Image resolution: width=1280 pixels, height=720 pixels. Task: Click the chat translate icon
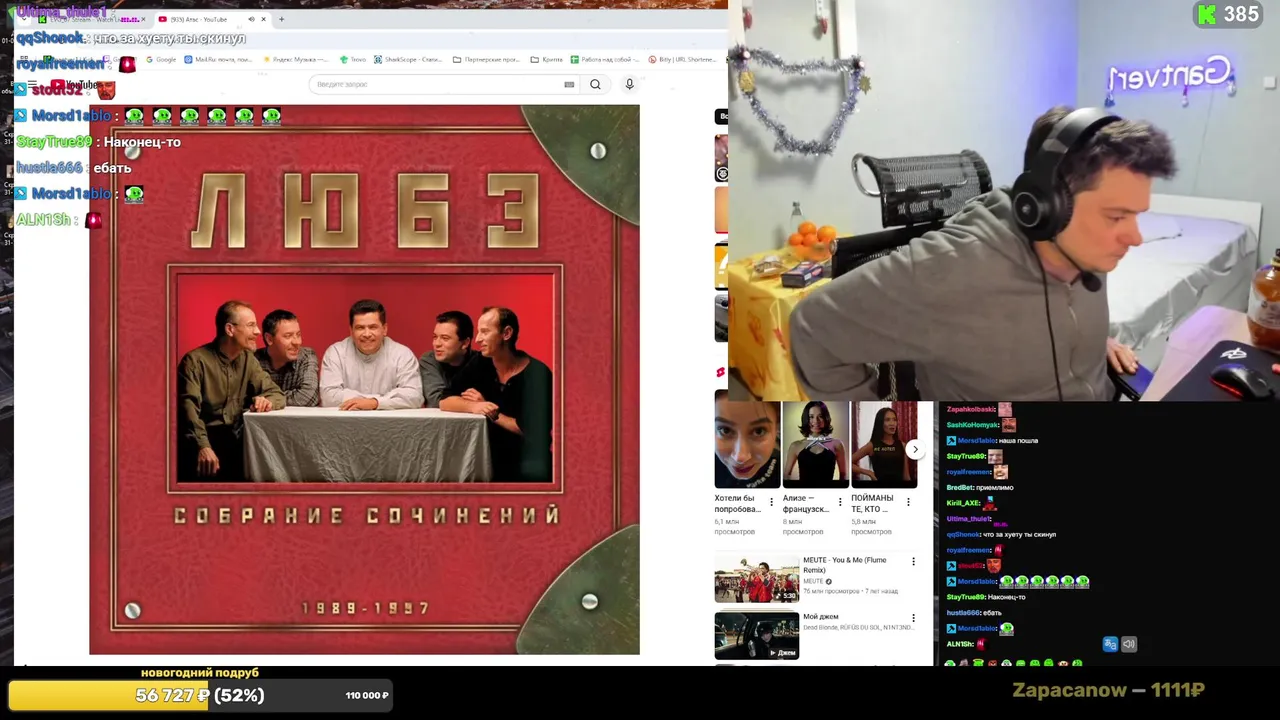click(1110, 644)
